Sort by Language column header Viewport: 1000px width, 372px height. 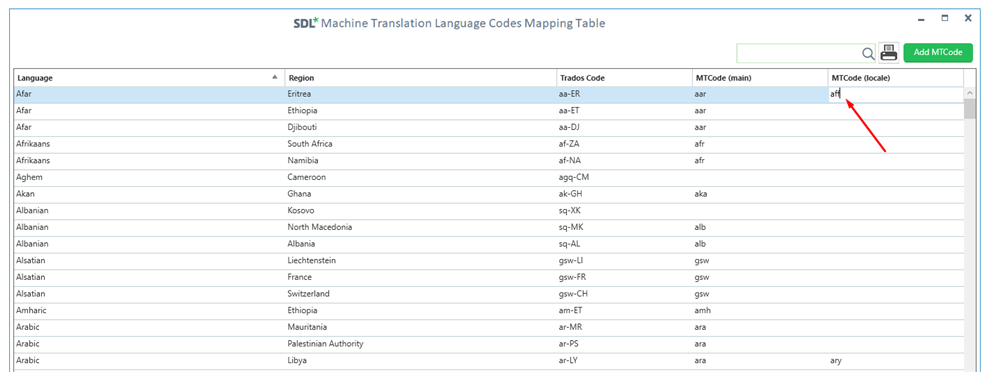tap(149, 78)
